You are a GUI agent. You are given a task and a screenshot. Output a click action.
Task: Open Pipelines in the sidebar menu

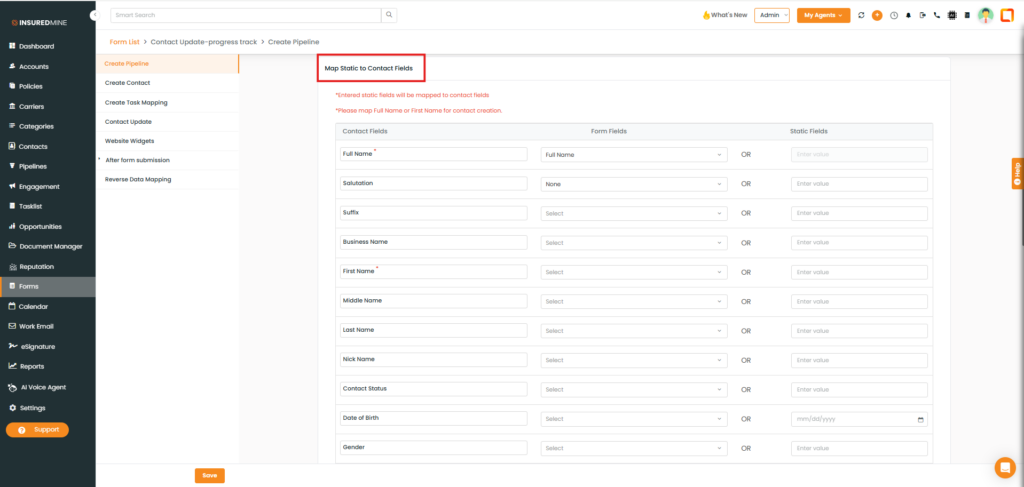[x=33, y=166]
